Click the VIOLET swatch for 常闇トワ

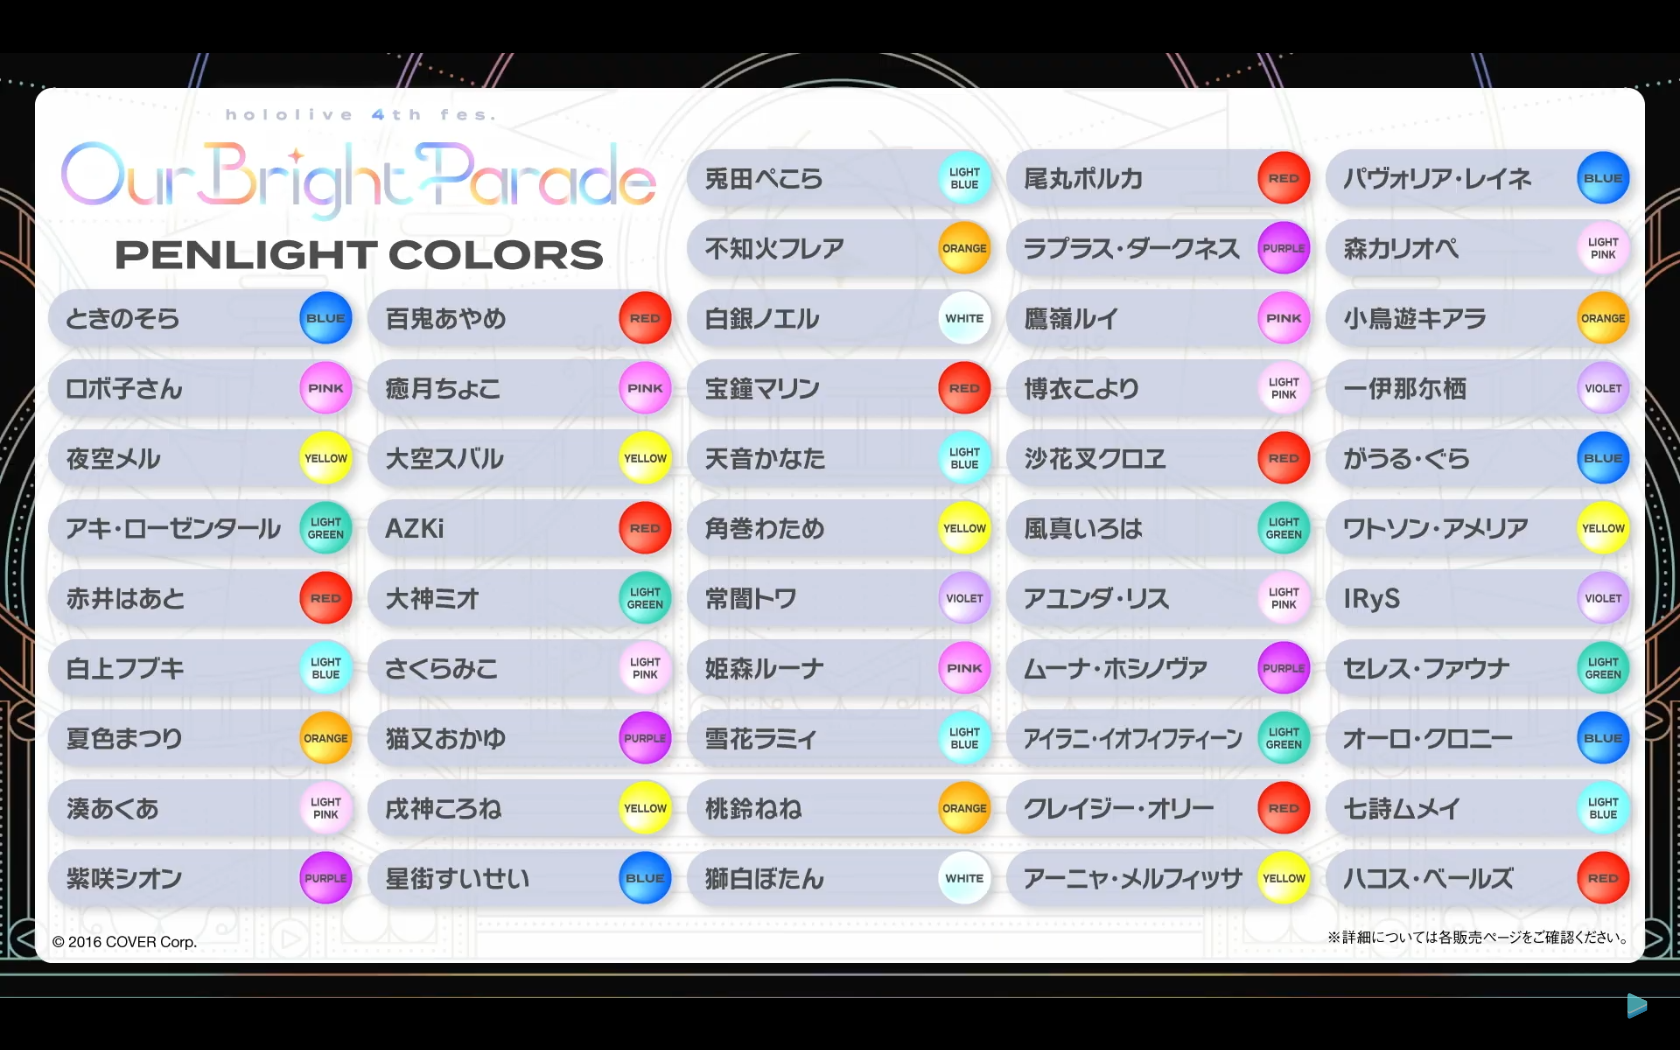[x=965, y=598]
